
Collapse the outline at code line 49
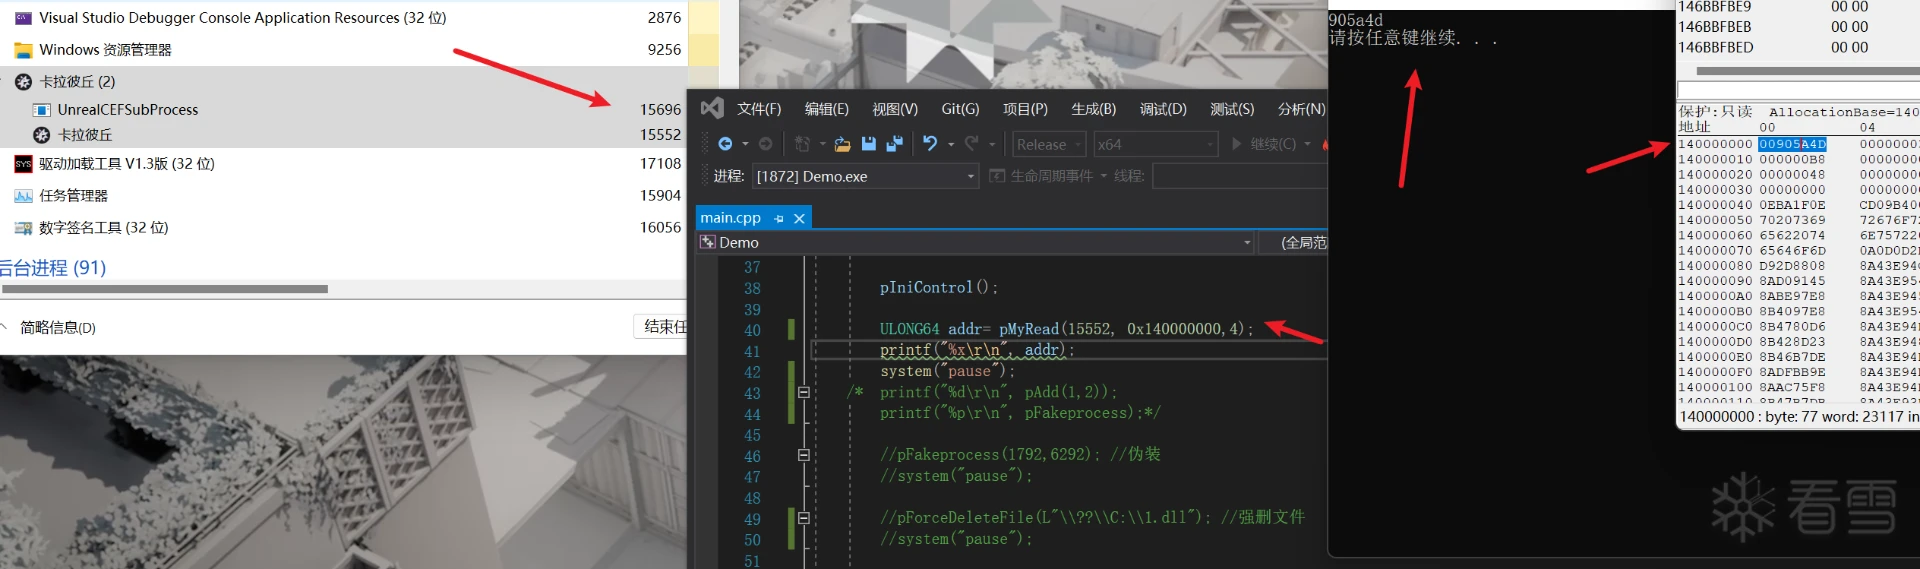(x=803, y=518)
